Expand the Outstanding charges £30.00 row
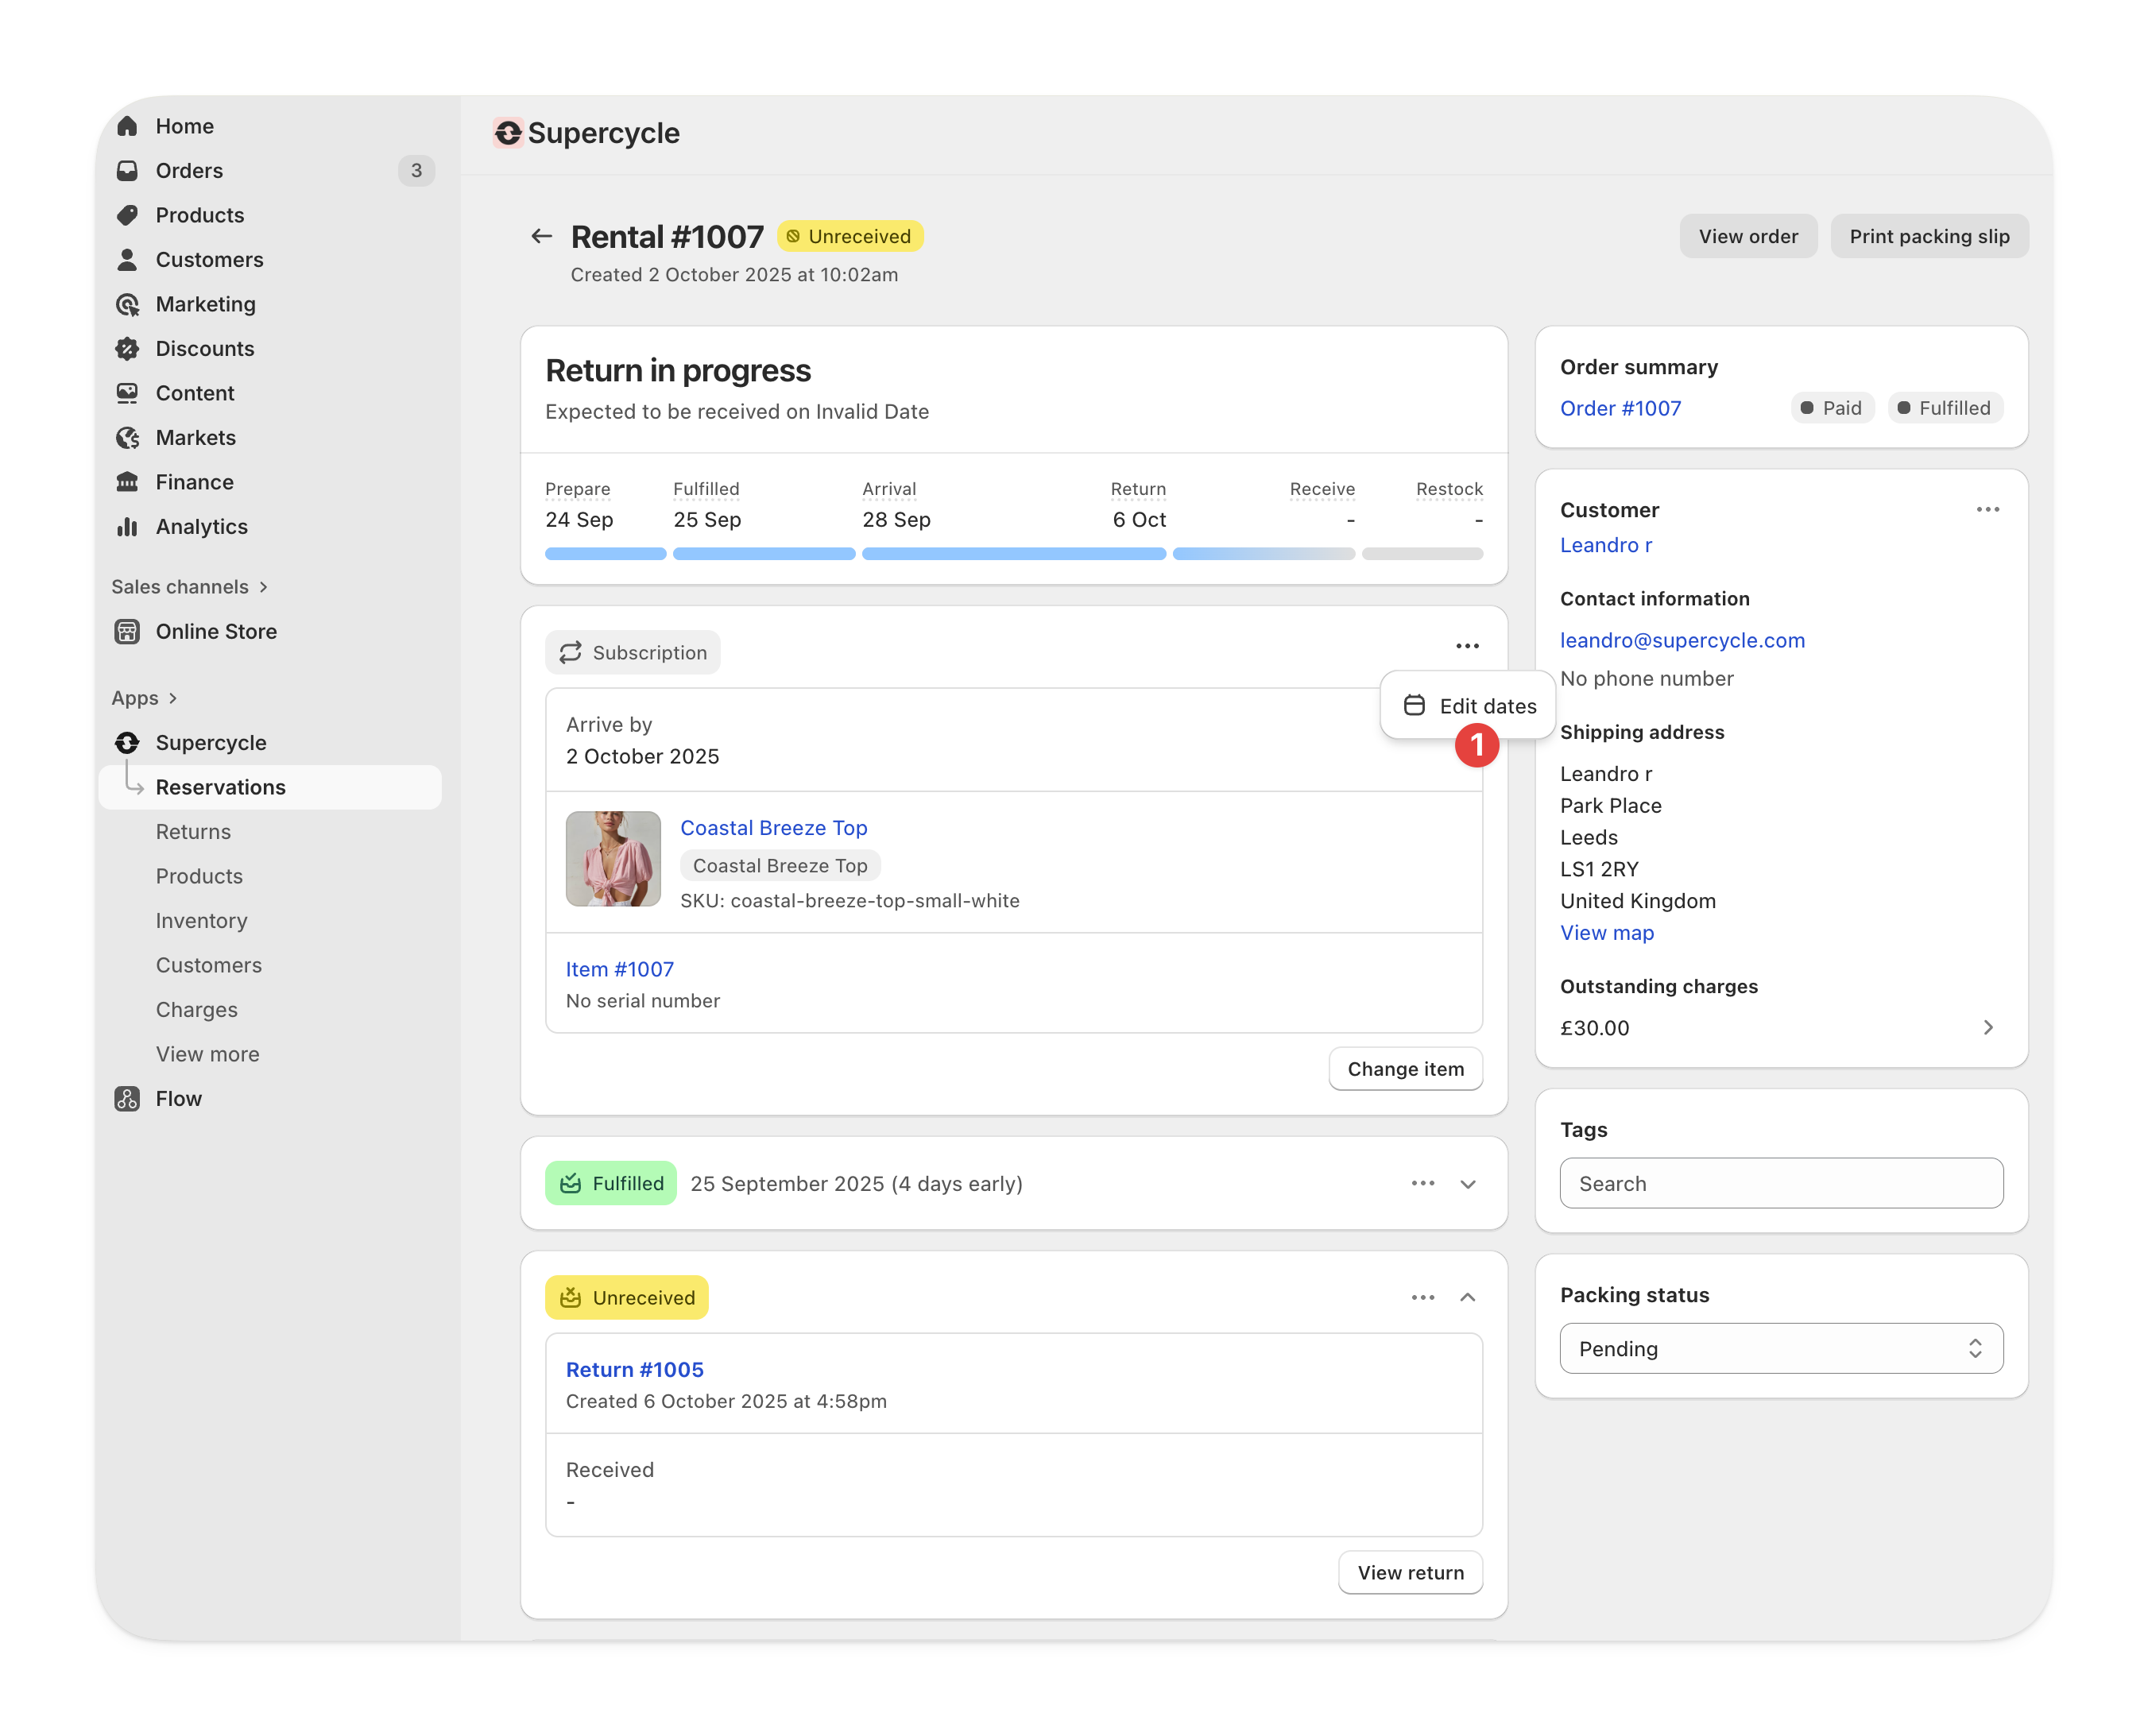 (1987, 1027)
